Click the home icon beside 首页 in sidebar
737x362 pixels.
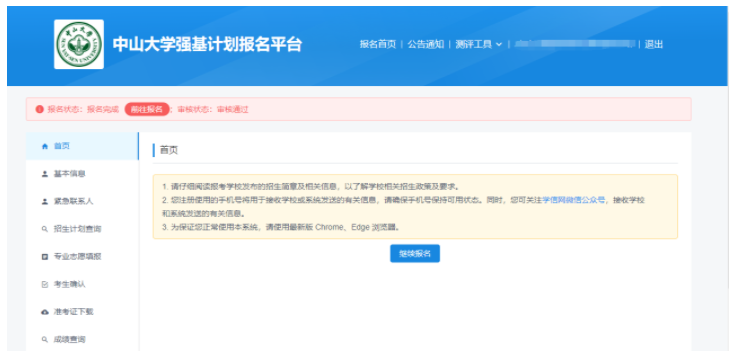click(45, 146)
